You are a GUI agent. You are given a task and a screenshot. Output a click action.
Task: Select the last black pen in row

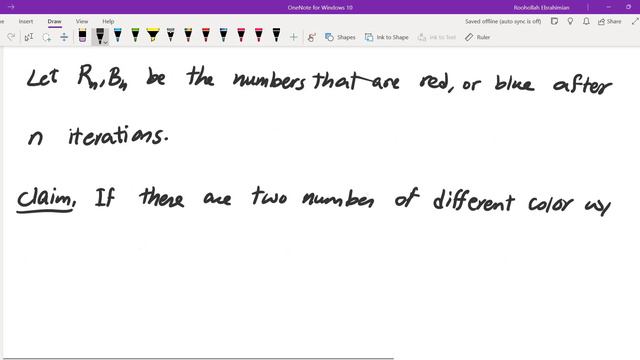[x=276, y=36]
